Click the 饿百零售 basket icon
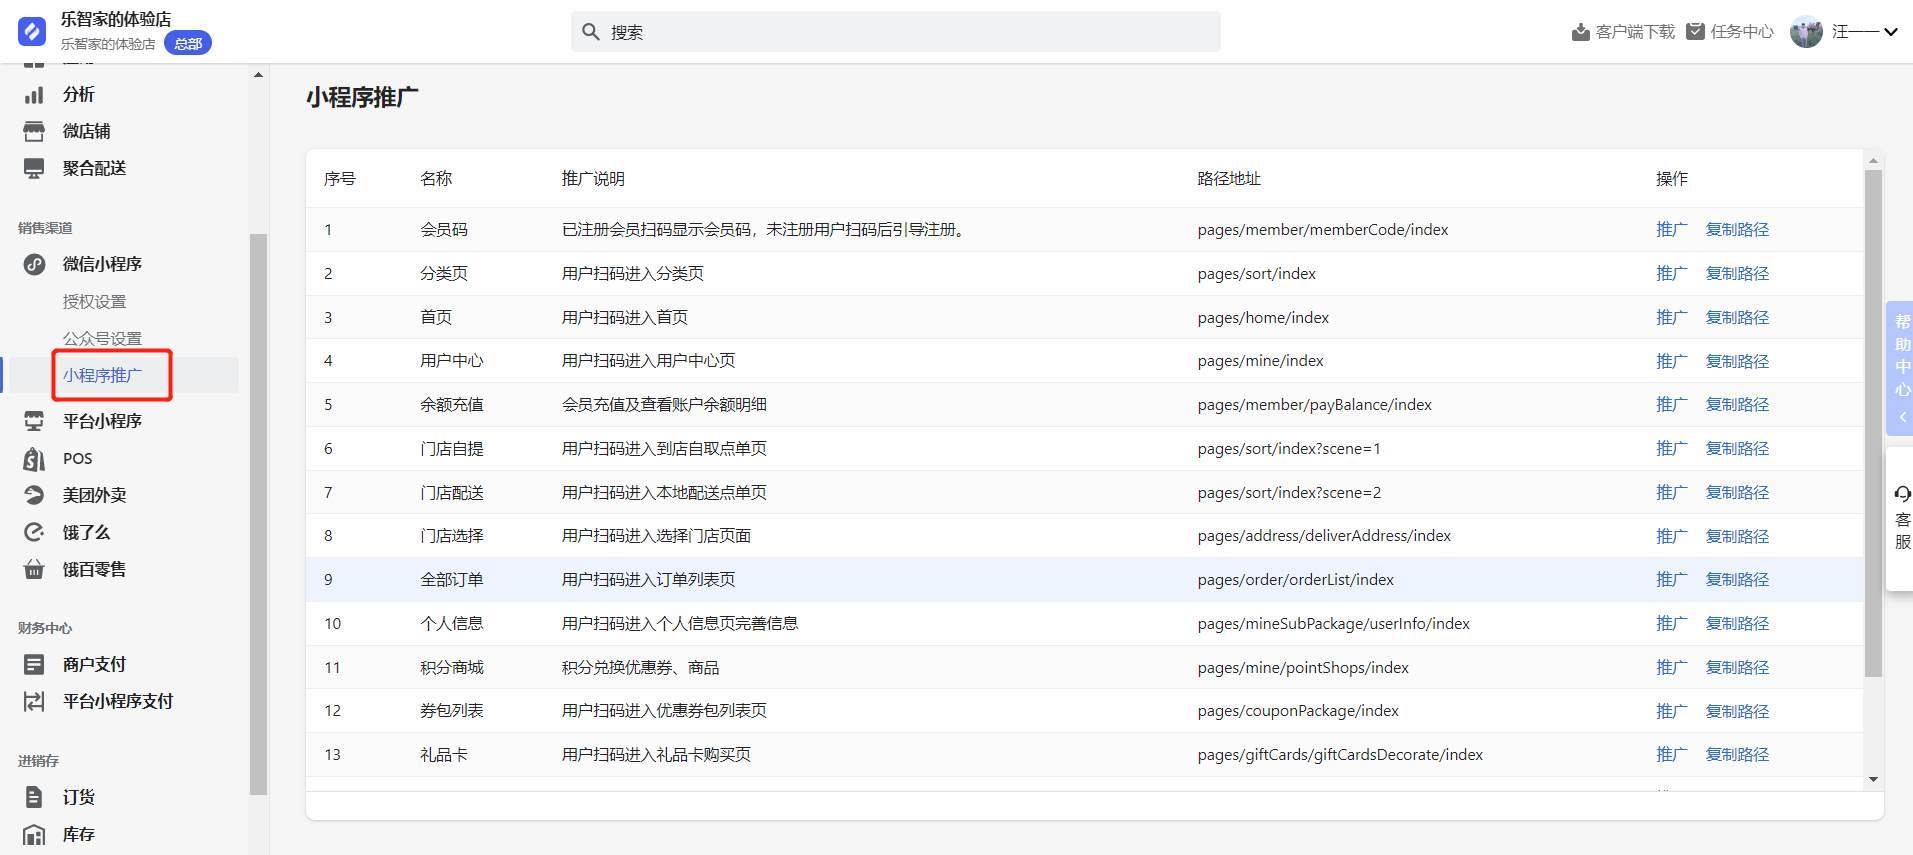1913x855 pixels. point(34,569)
